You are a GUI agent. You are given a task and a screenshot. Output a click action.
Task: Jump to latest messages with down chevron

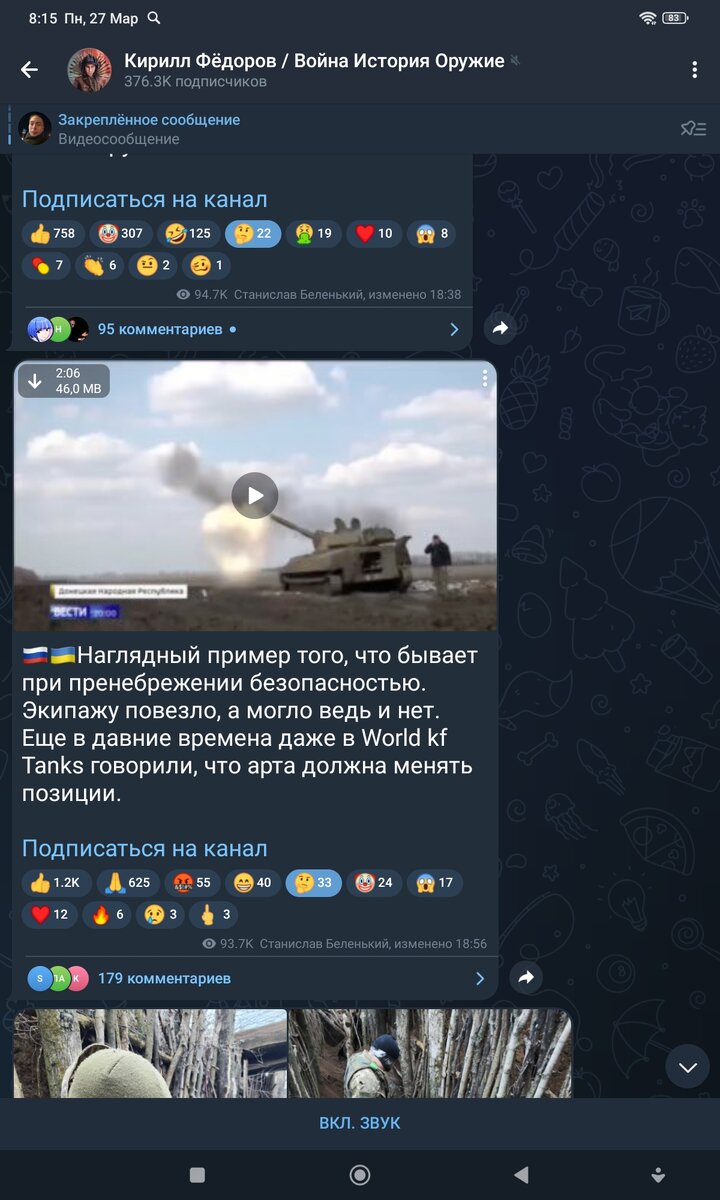coord(687,1067)
